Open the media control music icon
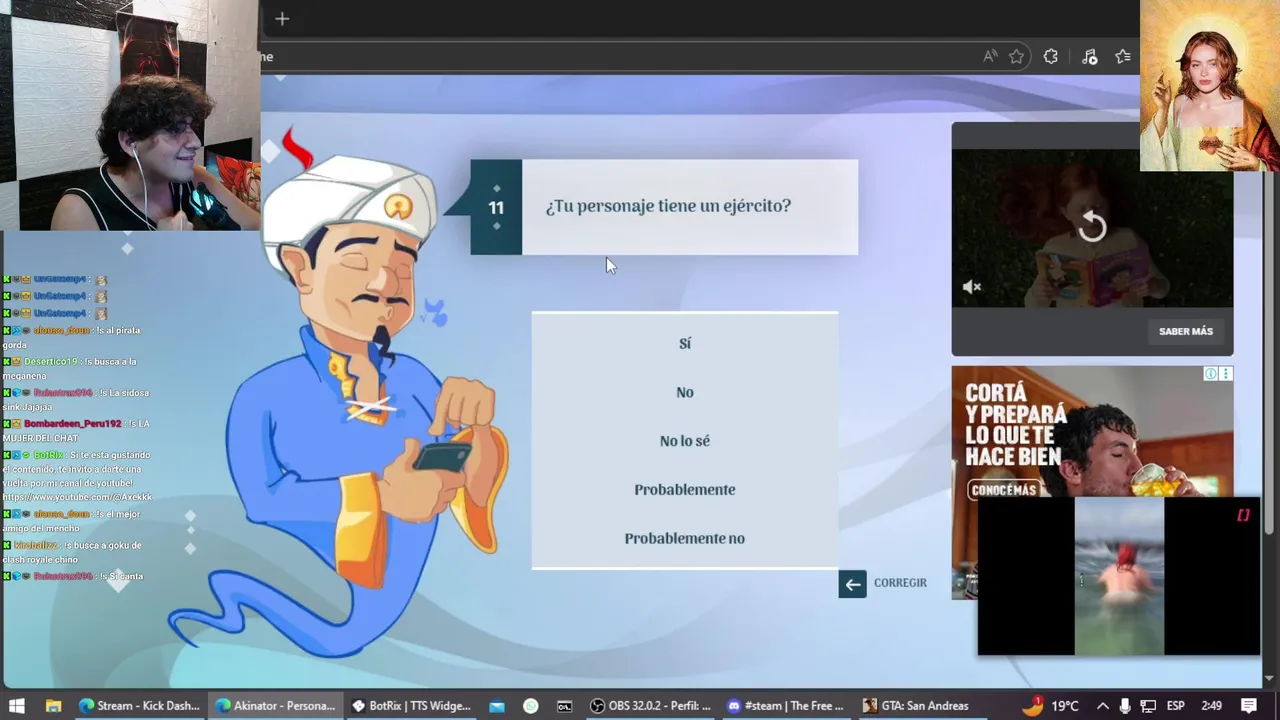This screenshot has height=720, width=1280. tap(1089, 57)
